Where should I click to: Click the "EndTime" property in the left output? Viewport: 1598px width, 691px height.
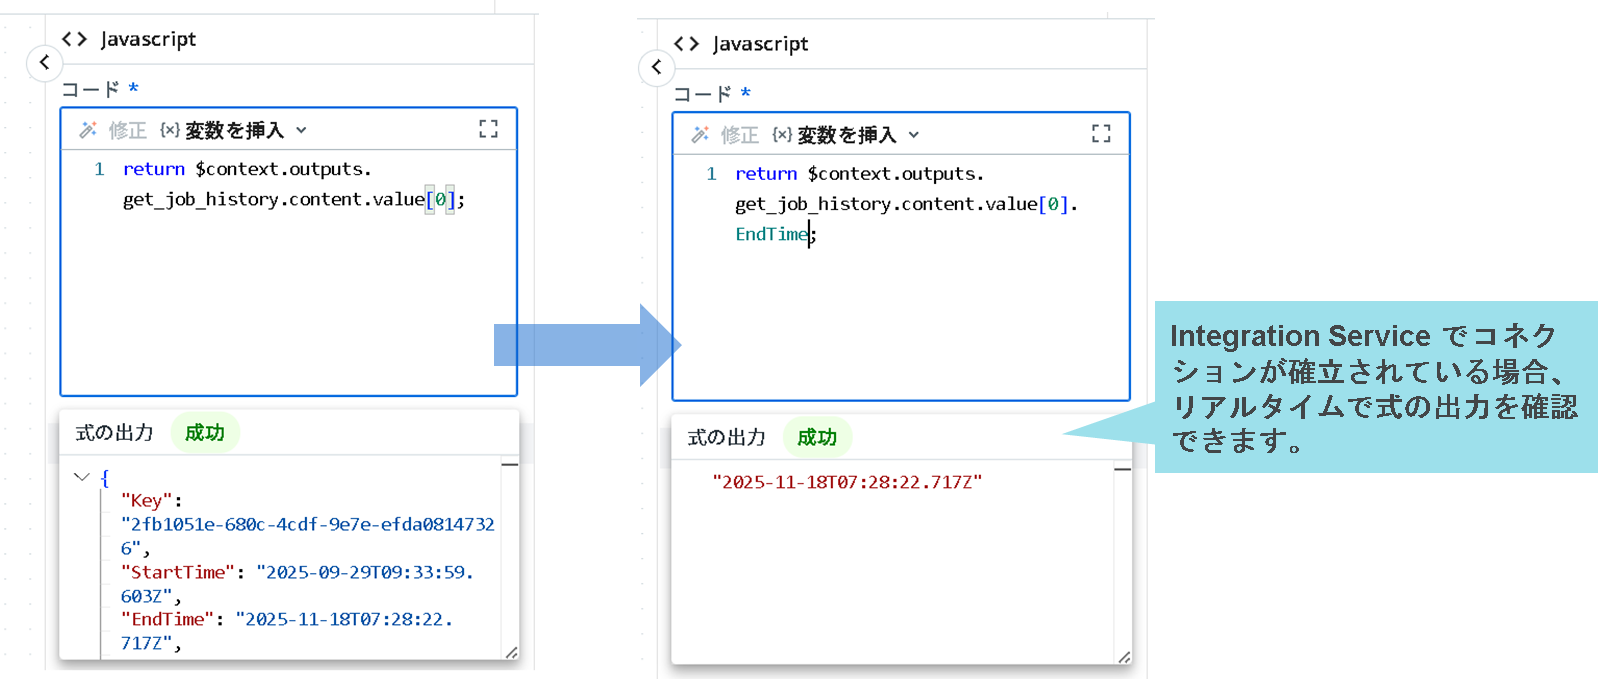click(x=167, y=619)
